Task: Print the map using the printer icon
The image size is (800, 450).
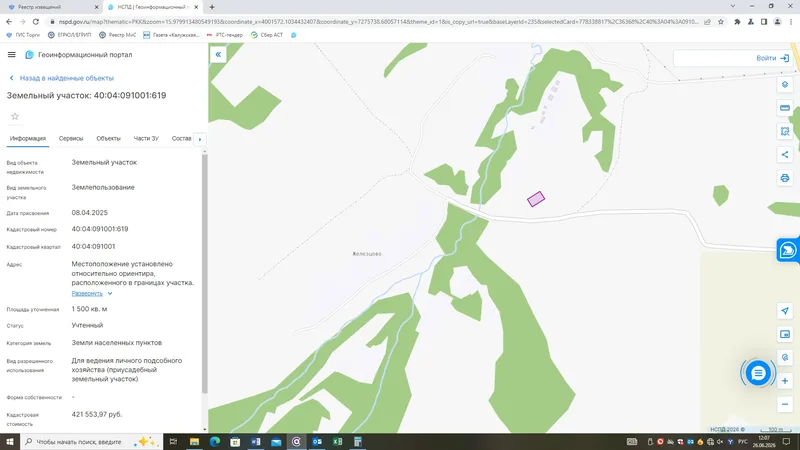Action: click(x=785, y=178)
